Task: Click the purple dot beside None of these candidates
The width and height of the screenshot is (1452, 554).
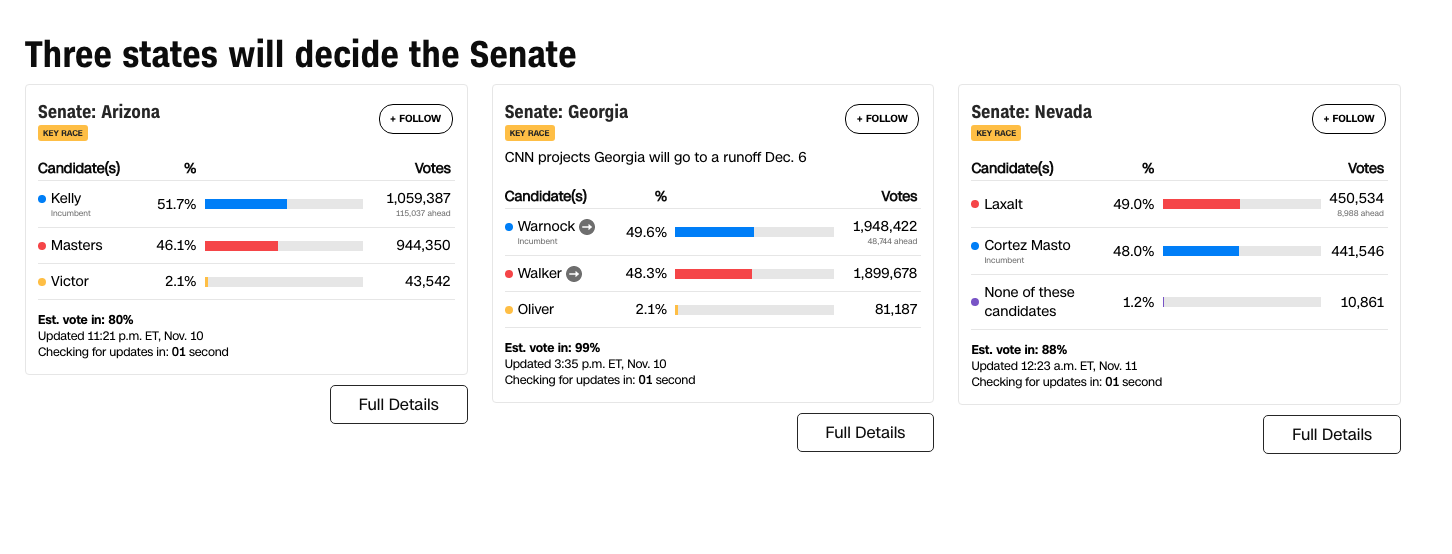Action: (x=975, y=302)
